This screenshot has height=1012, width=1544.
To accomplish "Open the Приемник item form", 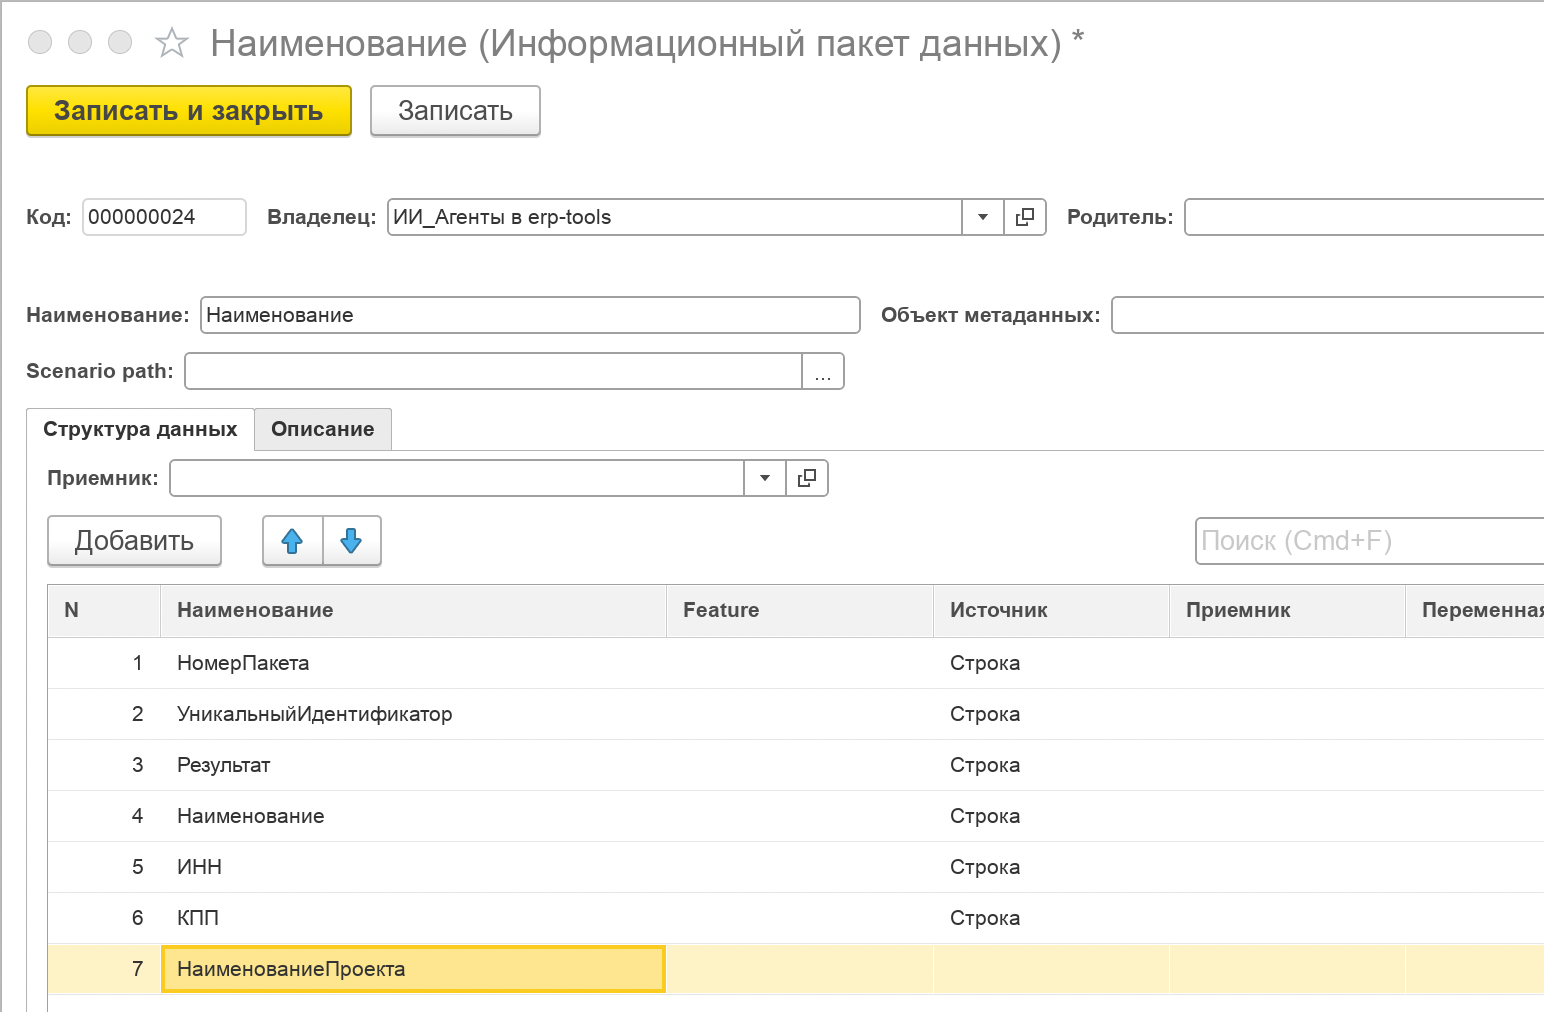I will [x=807, y=478].
